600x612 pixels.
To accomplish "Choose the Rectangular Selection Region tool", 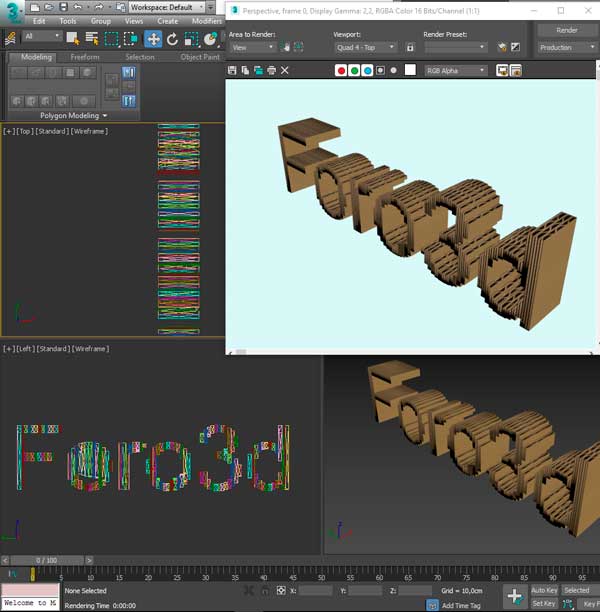I will 111,39.
